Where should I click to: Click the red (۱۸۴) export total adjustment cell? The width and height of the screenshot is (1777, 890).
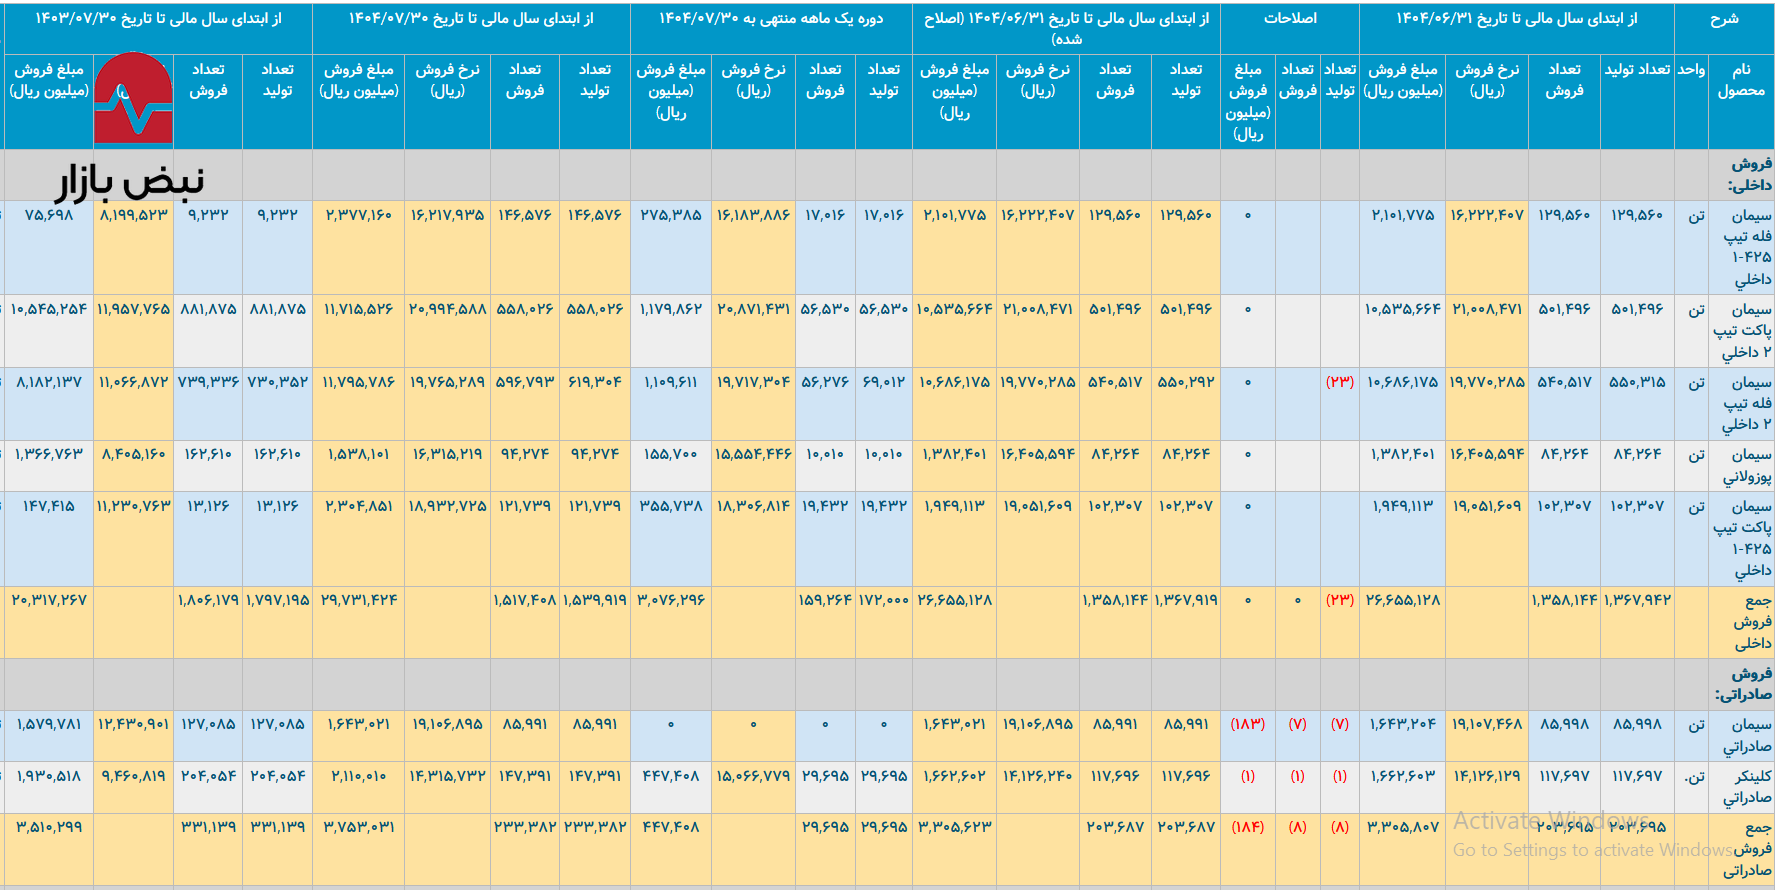(x=1247, y=827)
